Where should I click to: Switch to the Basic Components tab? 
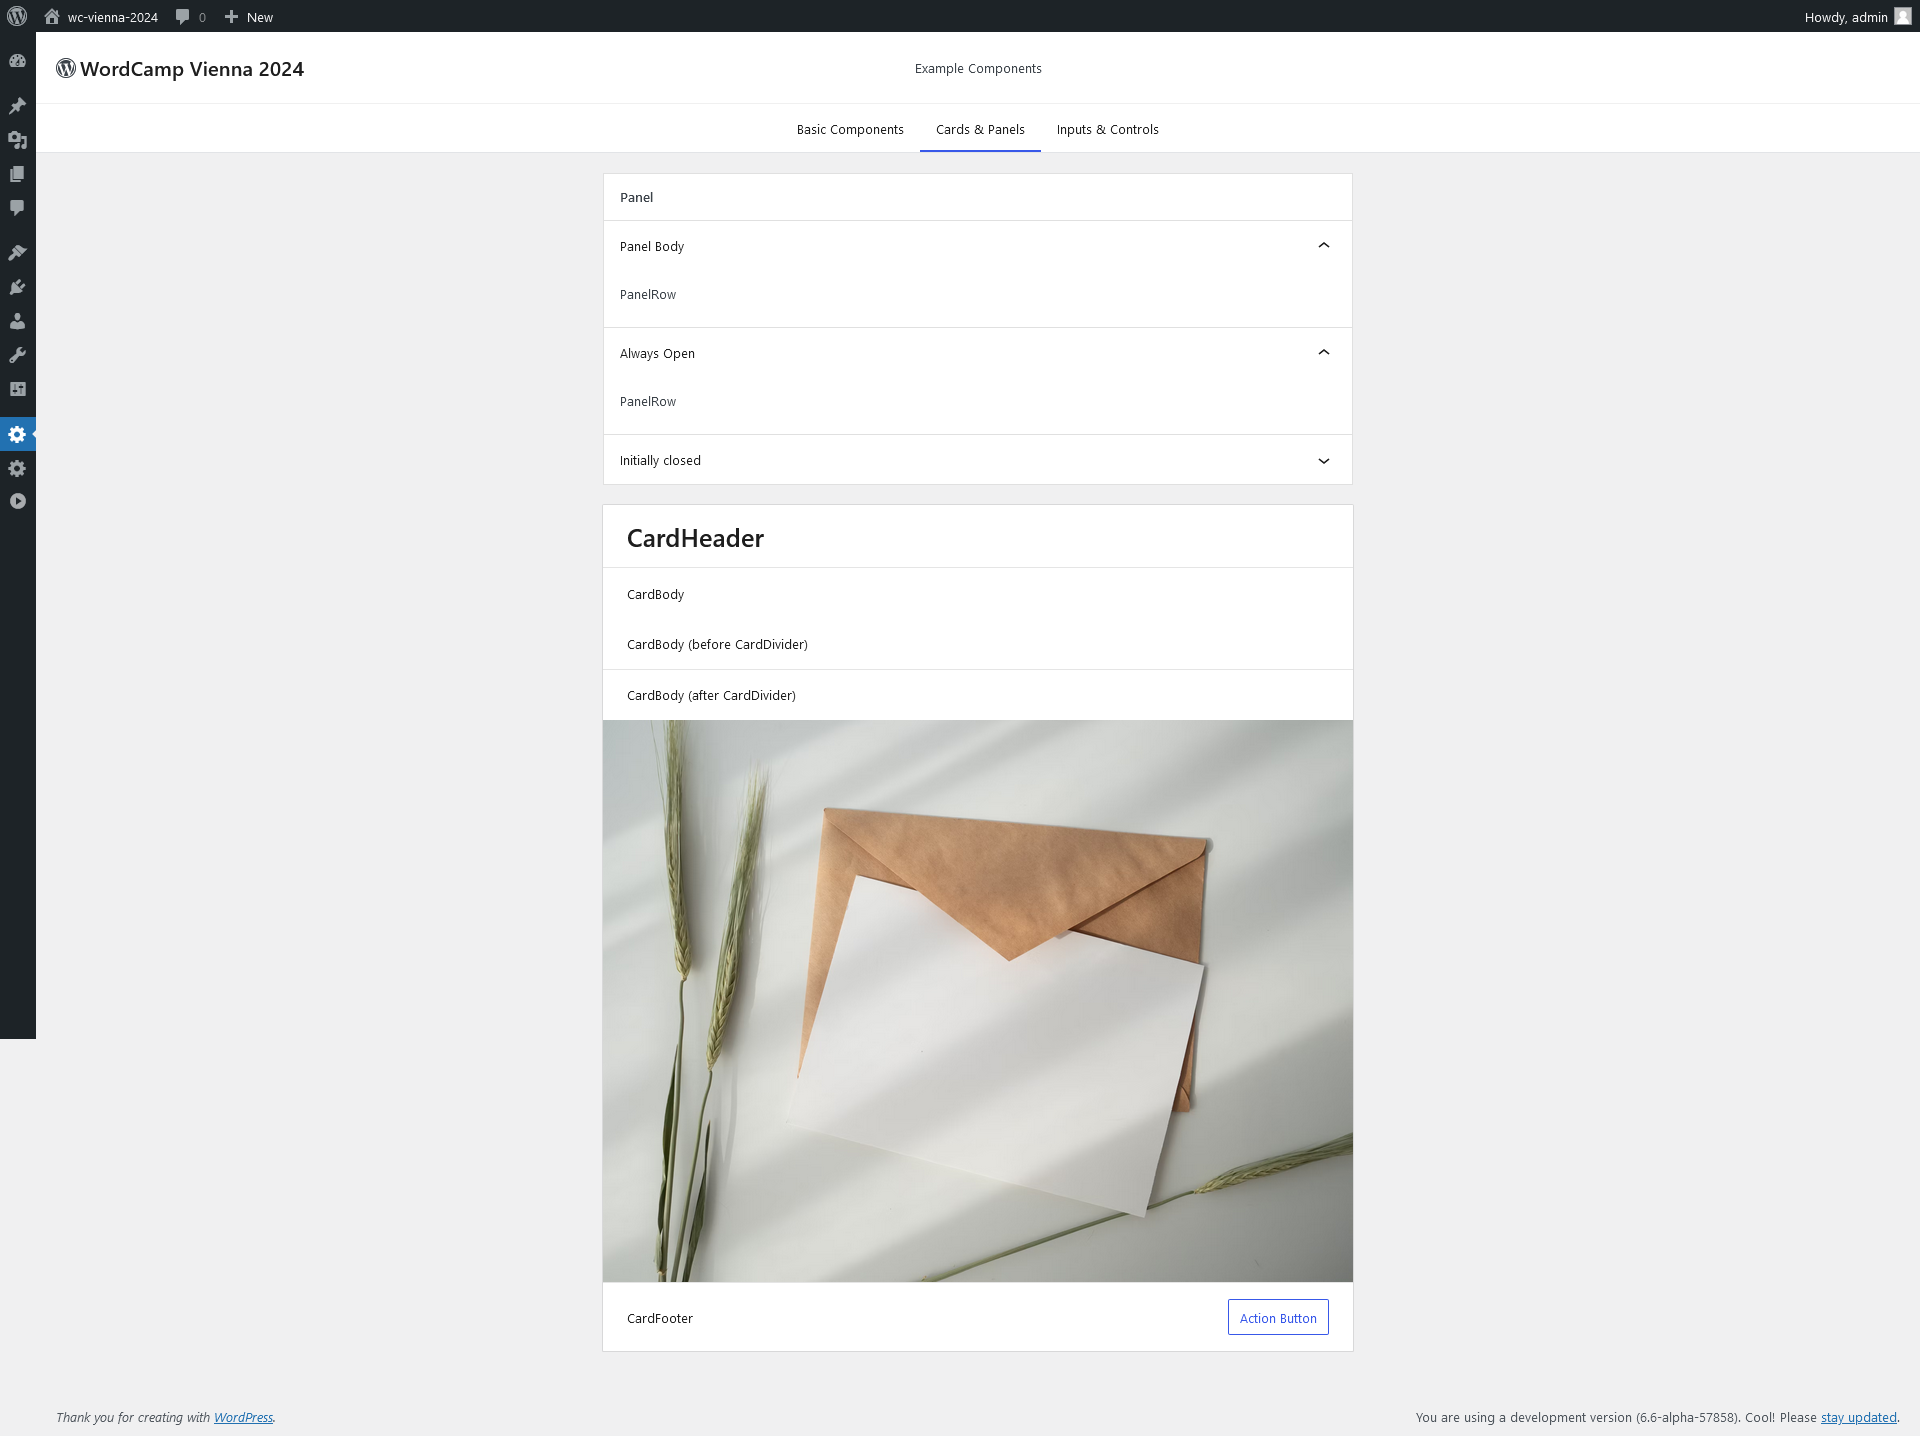click(x=849, y=129)
